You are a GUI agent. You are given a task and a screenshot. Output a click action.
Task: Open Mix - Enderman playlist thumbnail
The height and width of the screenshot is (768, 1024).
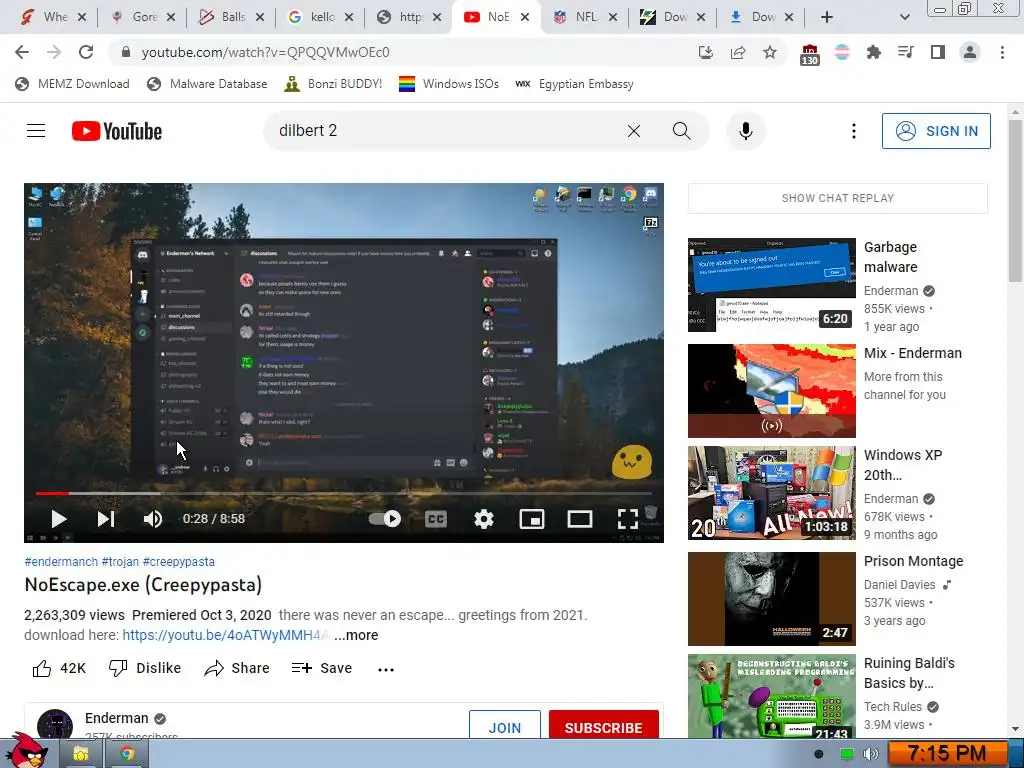(771, 391)
